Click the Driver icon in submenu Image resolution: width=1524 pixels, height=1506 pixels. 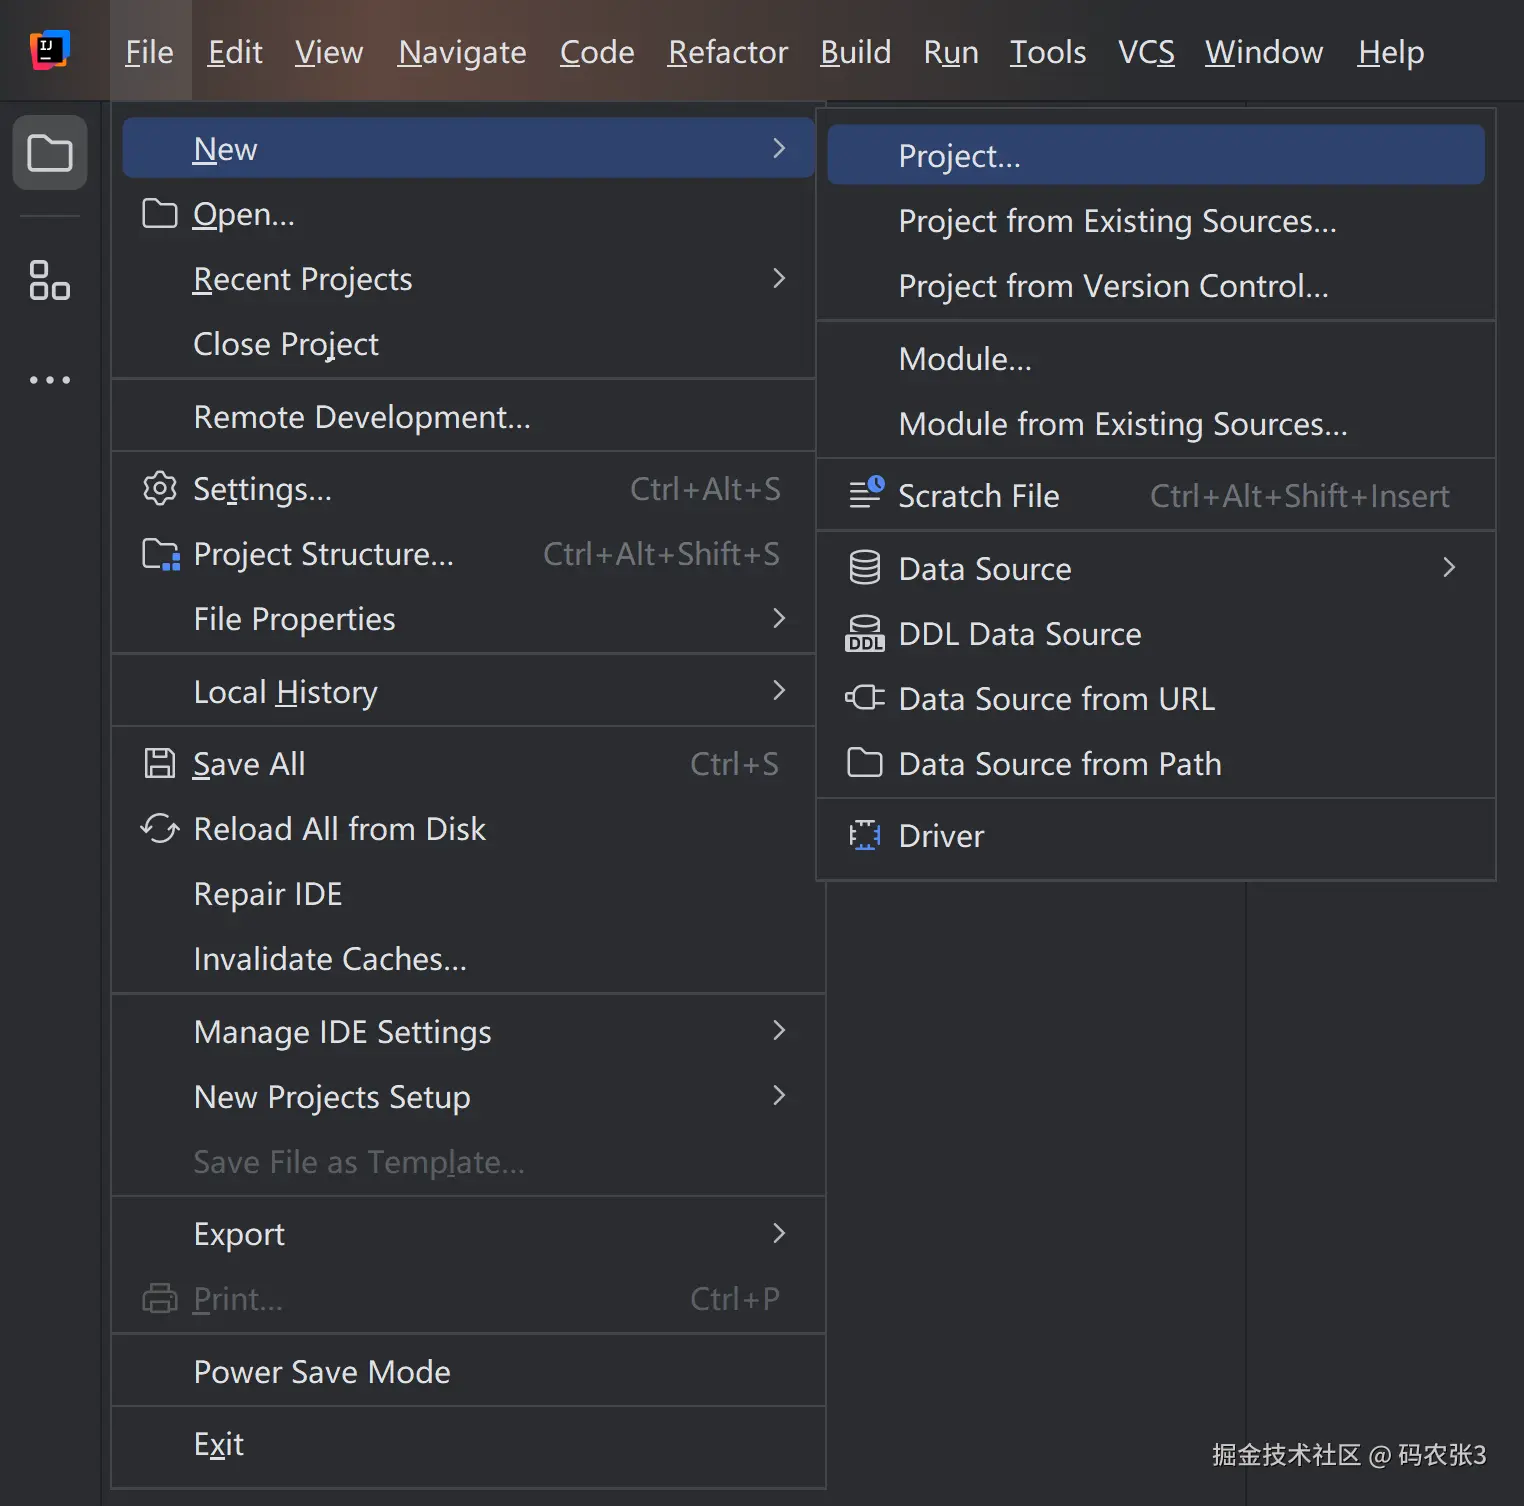[x=865, y=836]
